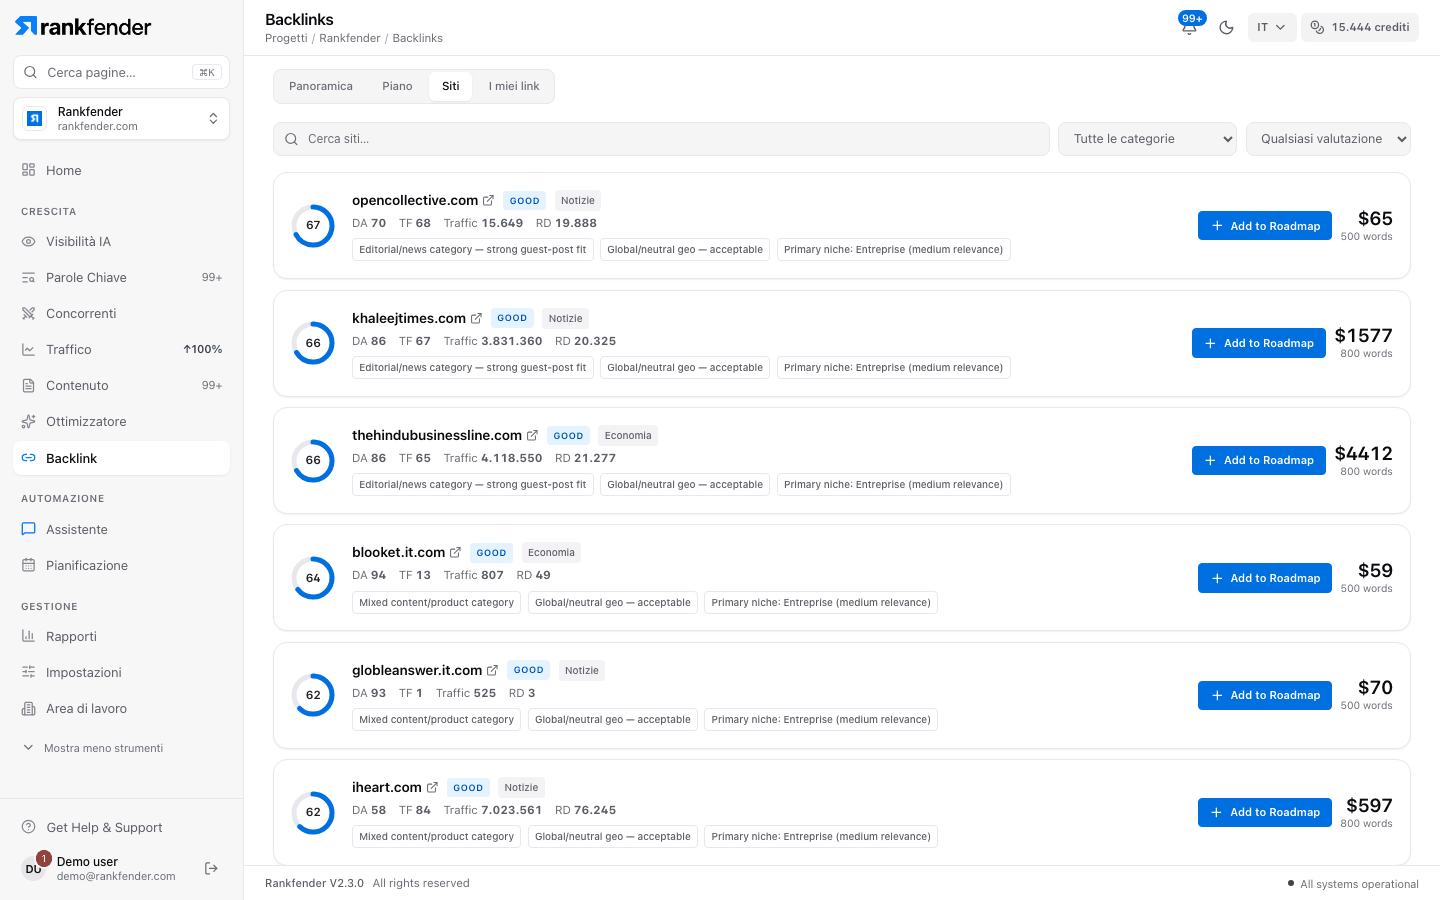Open external link icon for globleanswer.it.com
The image size is (1440, 900).
[492, 671]
